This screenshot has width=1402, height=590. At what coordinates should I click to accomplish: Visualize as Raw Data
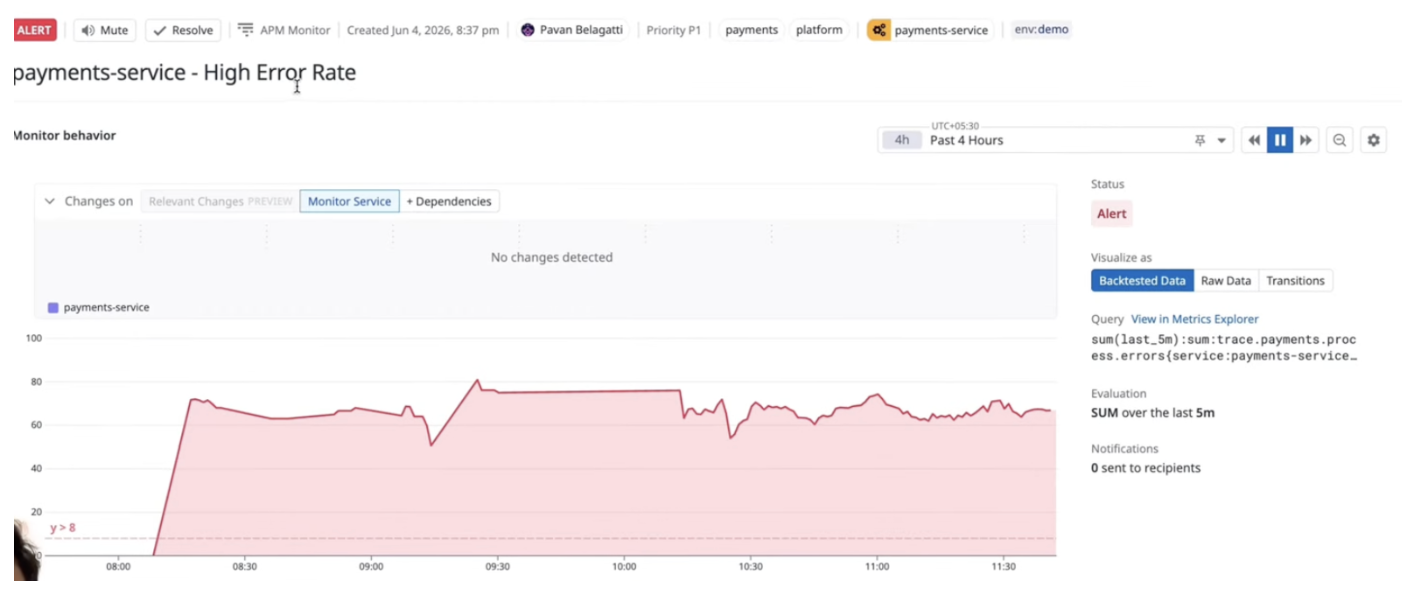1226,281
